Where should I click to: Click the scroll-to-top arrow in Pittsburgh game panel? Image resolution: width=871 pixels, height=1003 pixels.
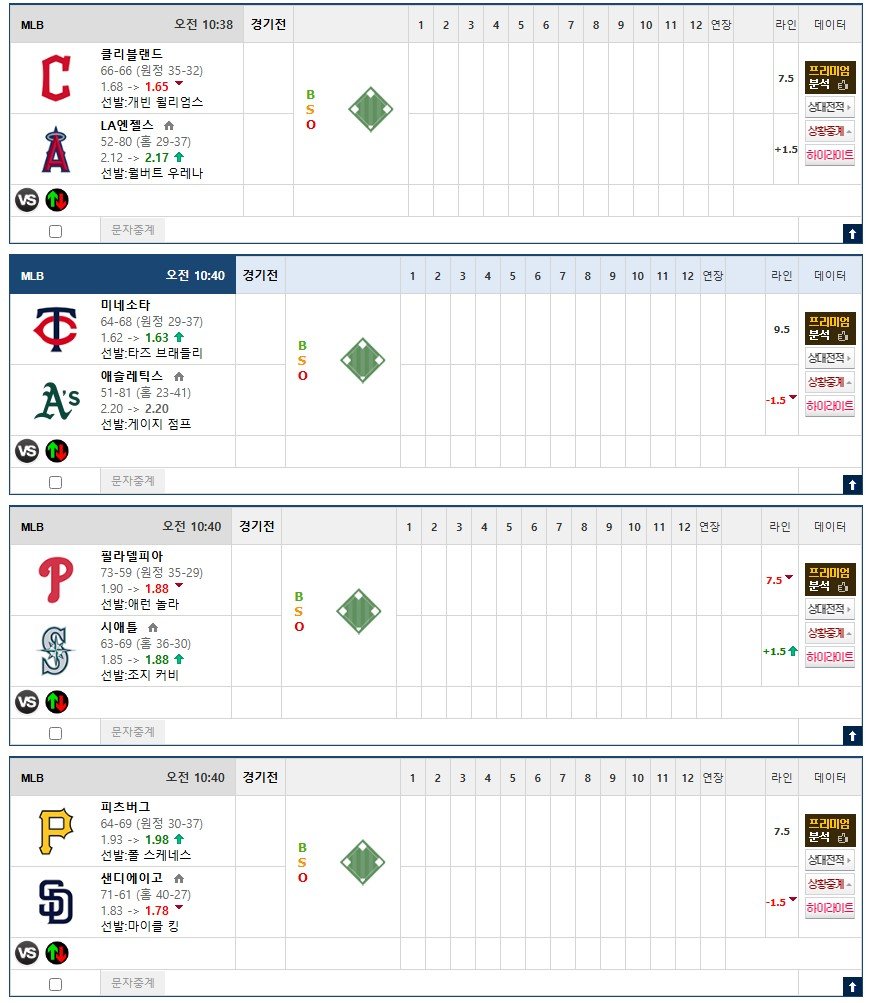(852, 986)
